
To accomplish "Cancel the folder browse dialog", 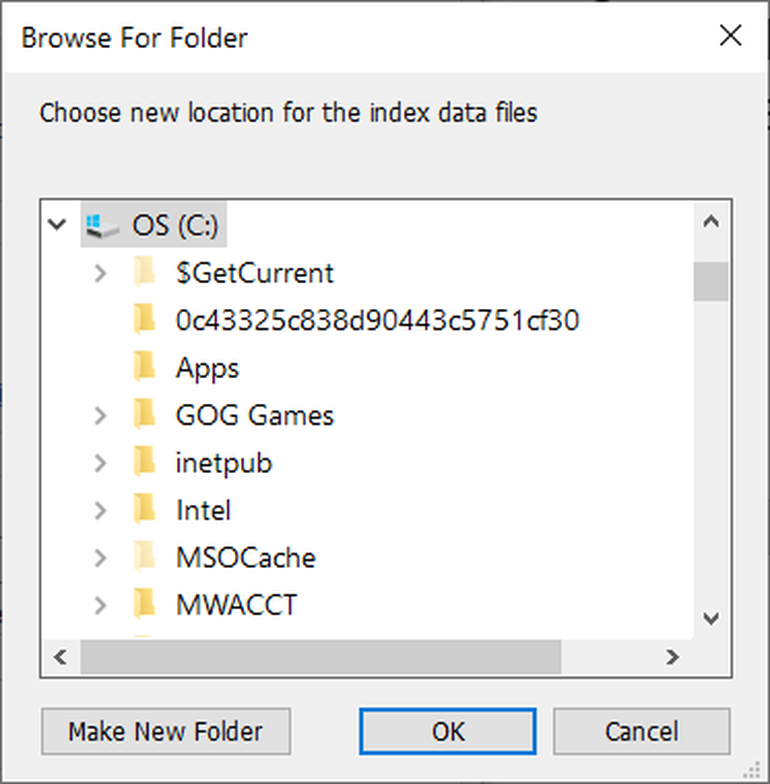I will point(641,731).
